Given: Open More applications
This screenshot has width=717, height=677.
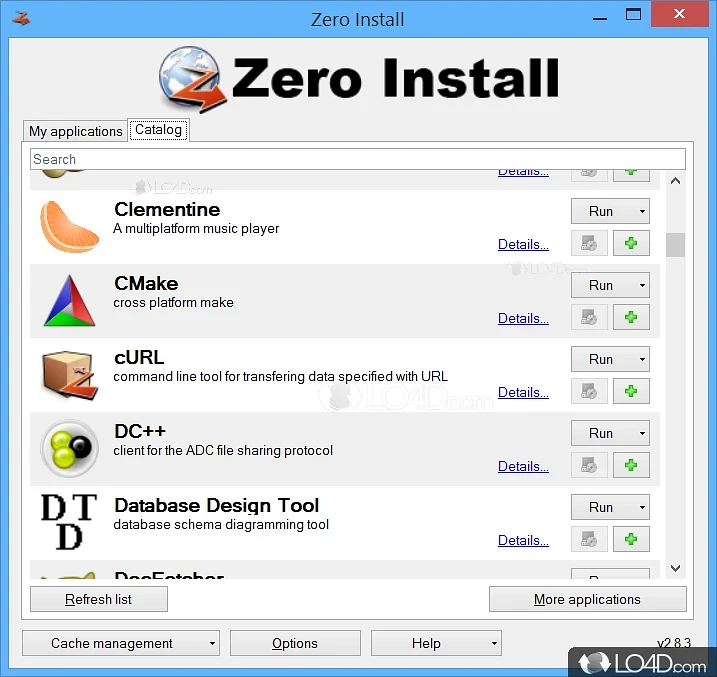Looking at the screenshot, I should (x=588, y=599).
